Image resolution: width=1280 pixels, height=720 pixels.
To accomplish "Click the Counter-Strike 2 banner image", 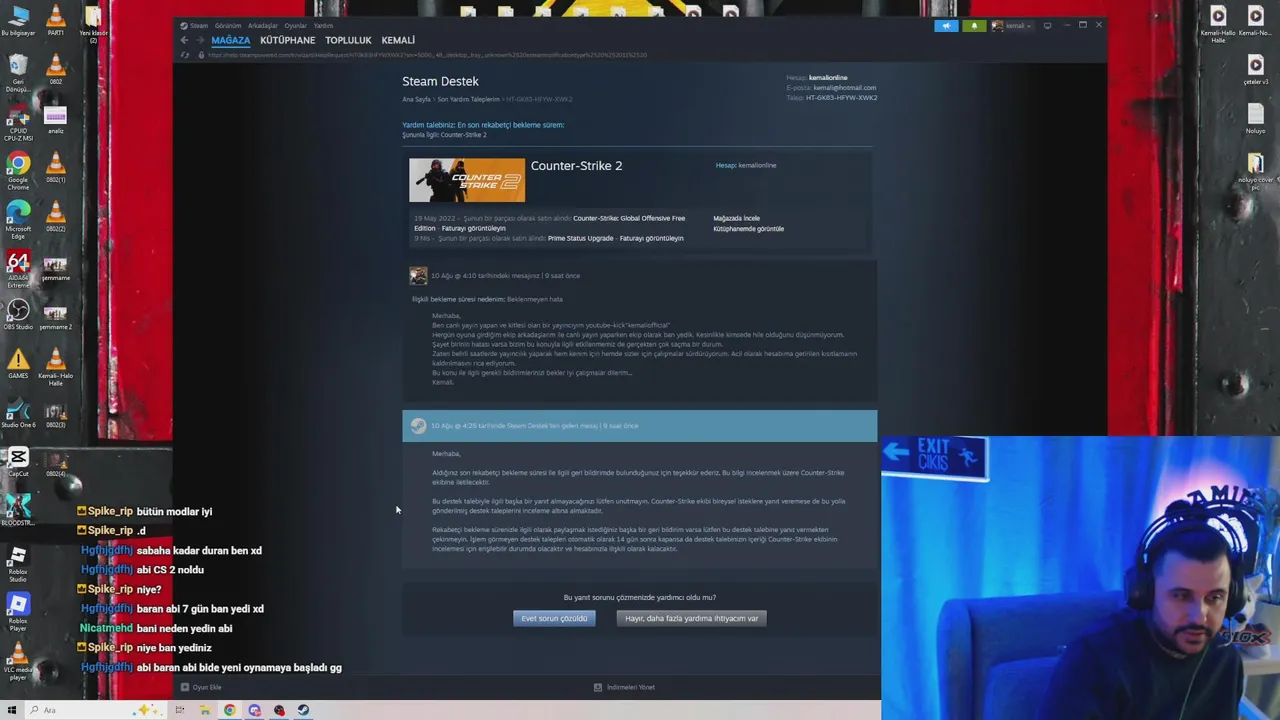I will click(467, 180).
